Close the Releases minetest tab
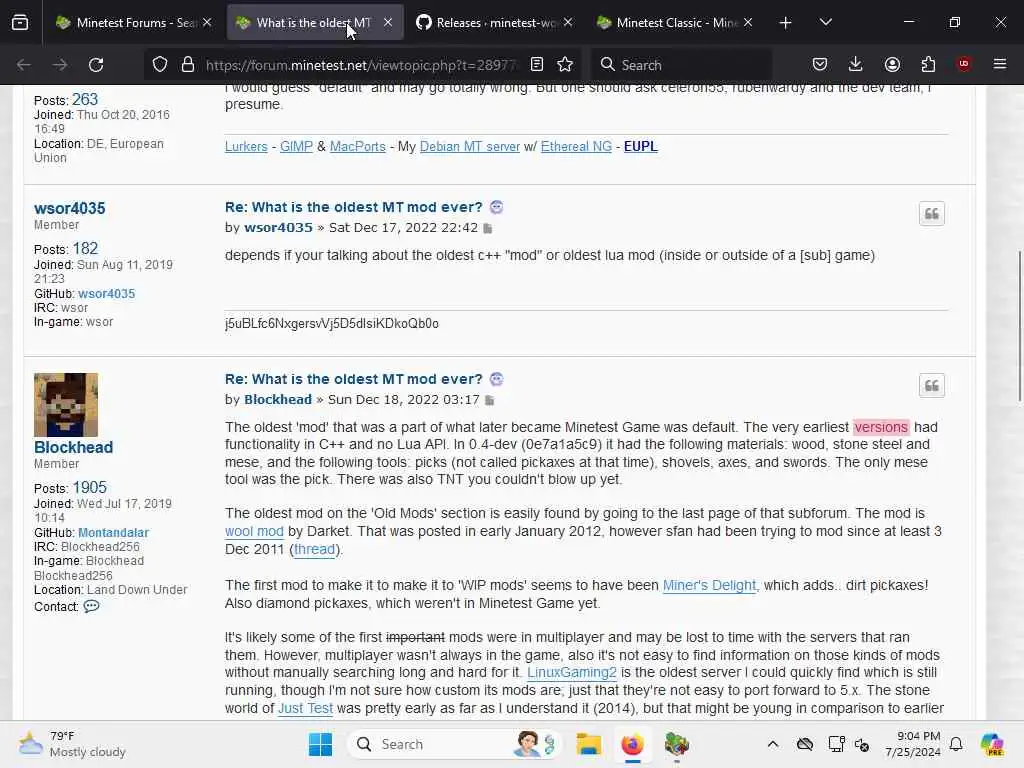The height and width of the screenshot is (768, 1024). [x=568, y=22]
